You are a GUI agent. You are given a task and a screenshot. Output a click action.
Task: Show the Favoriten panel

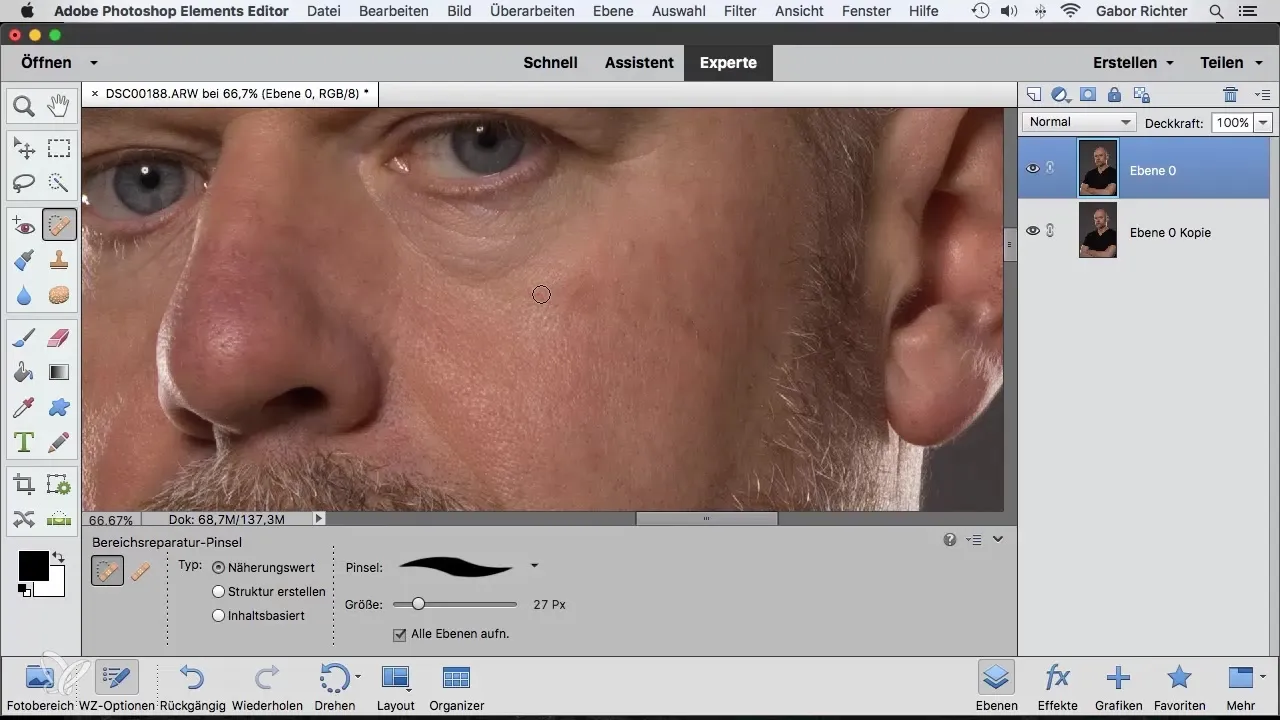(1179, 688)
